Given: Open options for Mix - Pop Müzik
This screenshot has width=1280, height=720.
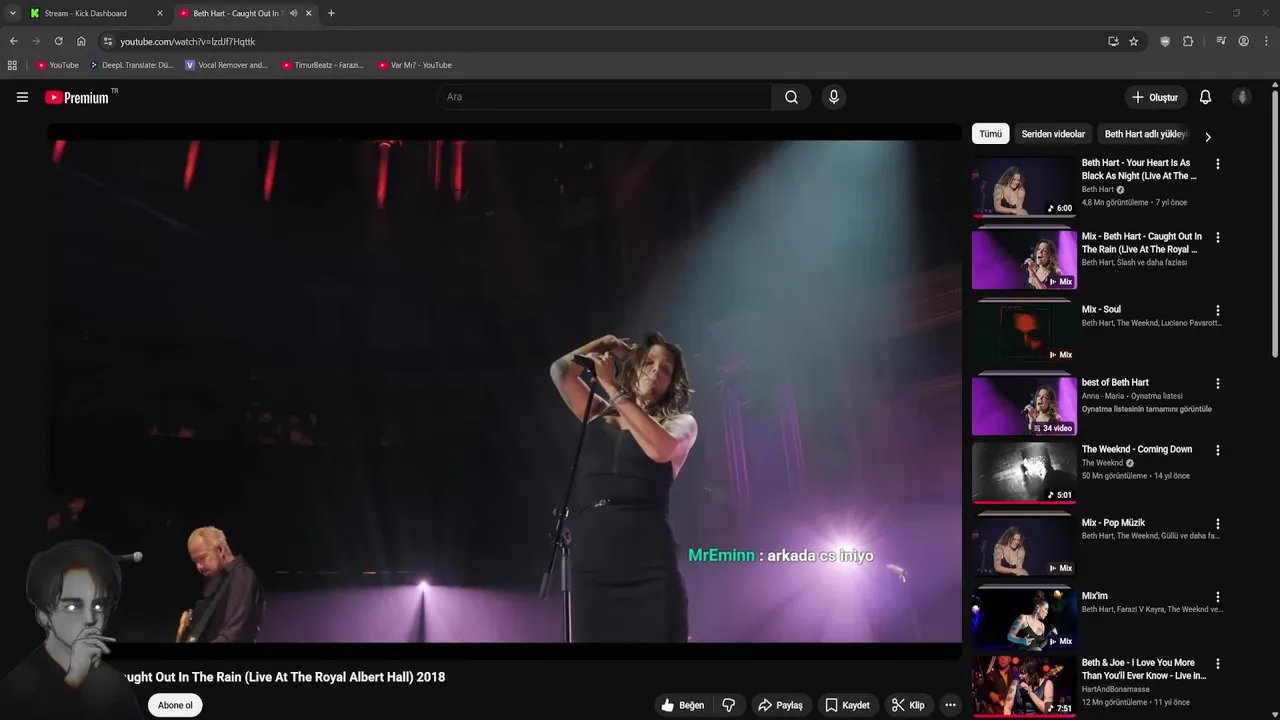Looking at the screenshot, I should tap(1217, 524).
